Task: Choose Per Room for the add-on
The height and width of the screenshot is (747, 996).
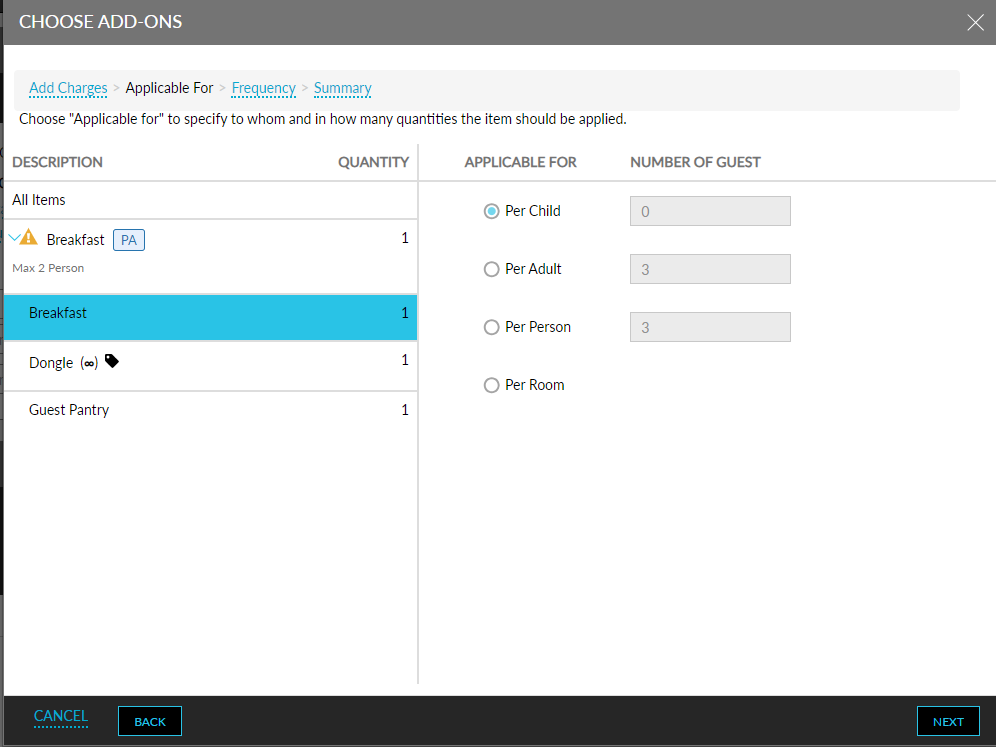Action: click(x=491, y=385)
